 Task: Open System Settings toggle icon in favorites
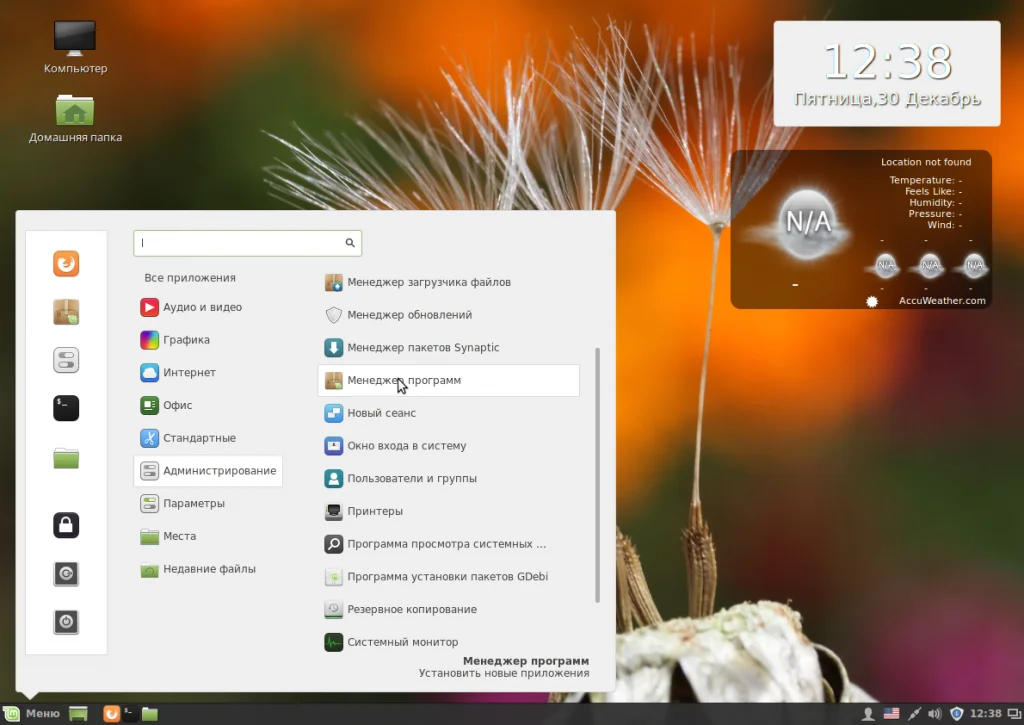pos(66,360)
